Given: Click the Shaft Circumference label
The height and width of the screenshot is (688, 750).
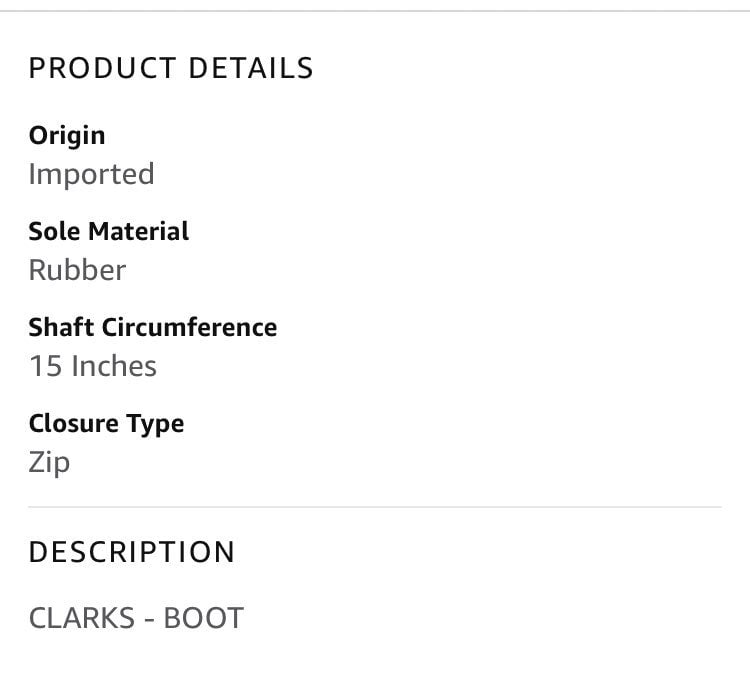Looking at the screenshot, I should coord(153,327).
